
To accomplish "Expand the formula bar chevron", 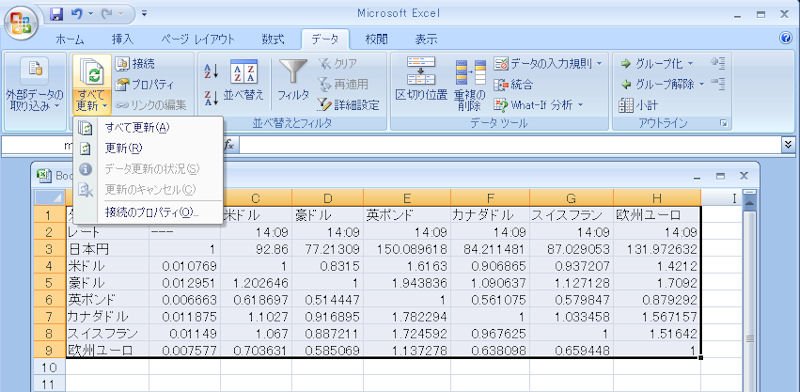I will [788, 145].
